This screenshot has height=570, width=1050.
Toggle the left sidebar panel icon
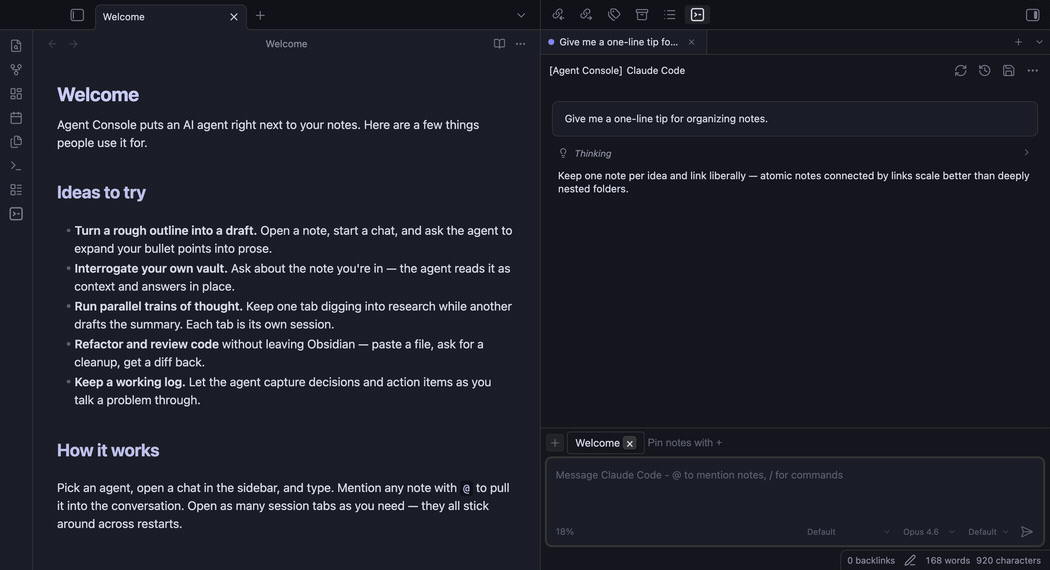pos(77,15)
